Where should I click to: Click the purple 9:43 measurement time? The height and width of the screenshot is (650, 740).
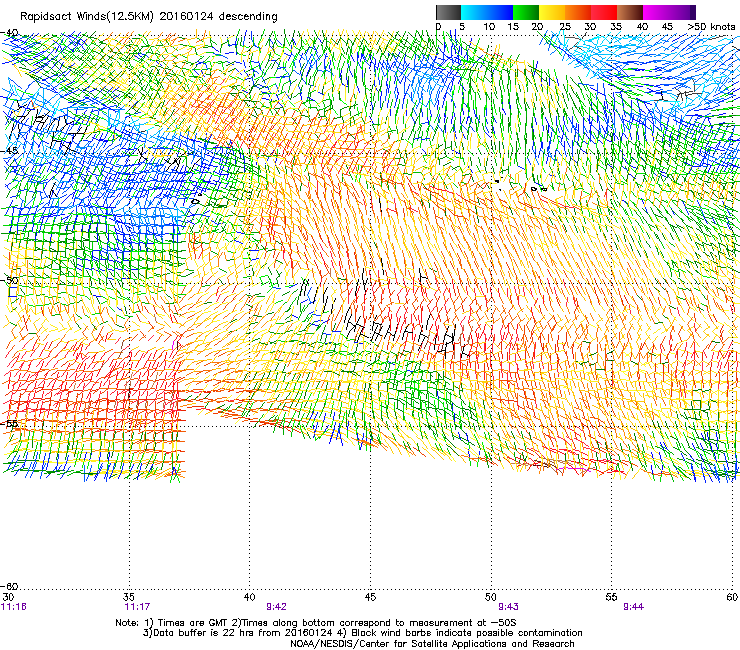[508, 607]
